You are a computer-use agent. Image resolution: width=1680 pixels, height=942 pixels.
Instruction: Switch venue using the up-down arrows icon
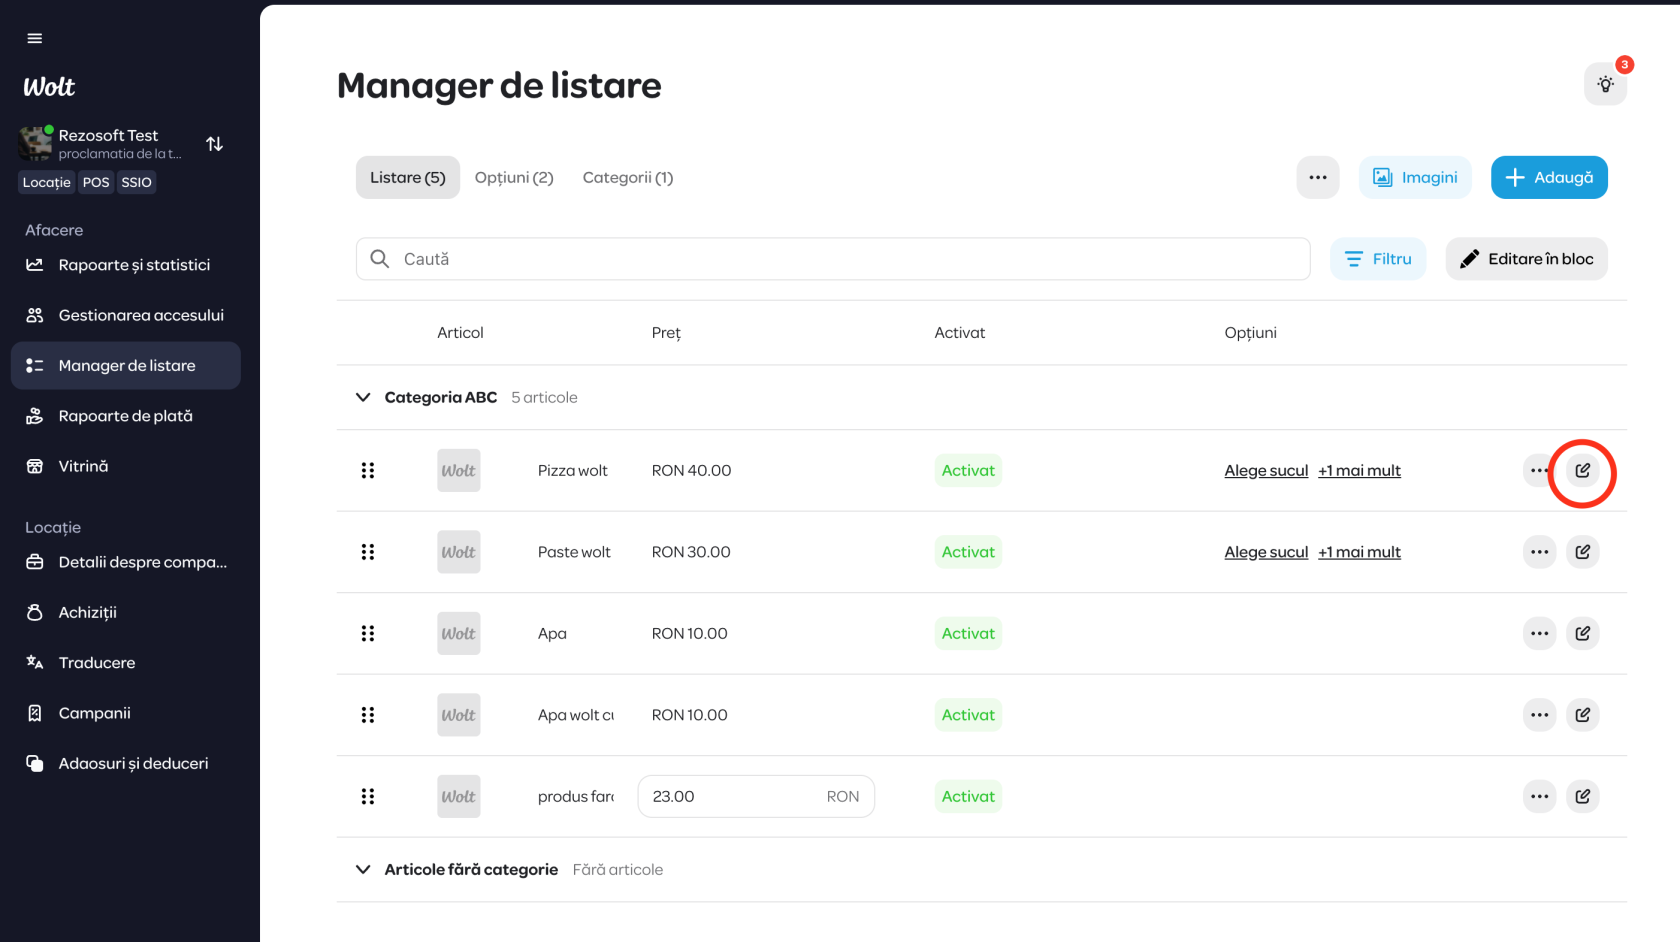pos(214,144)
